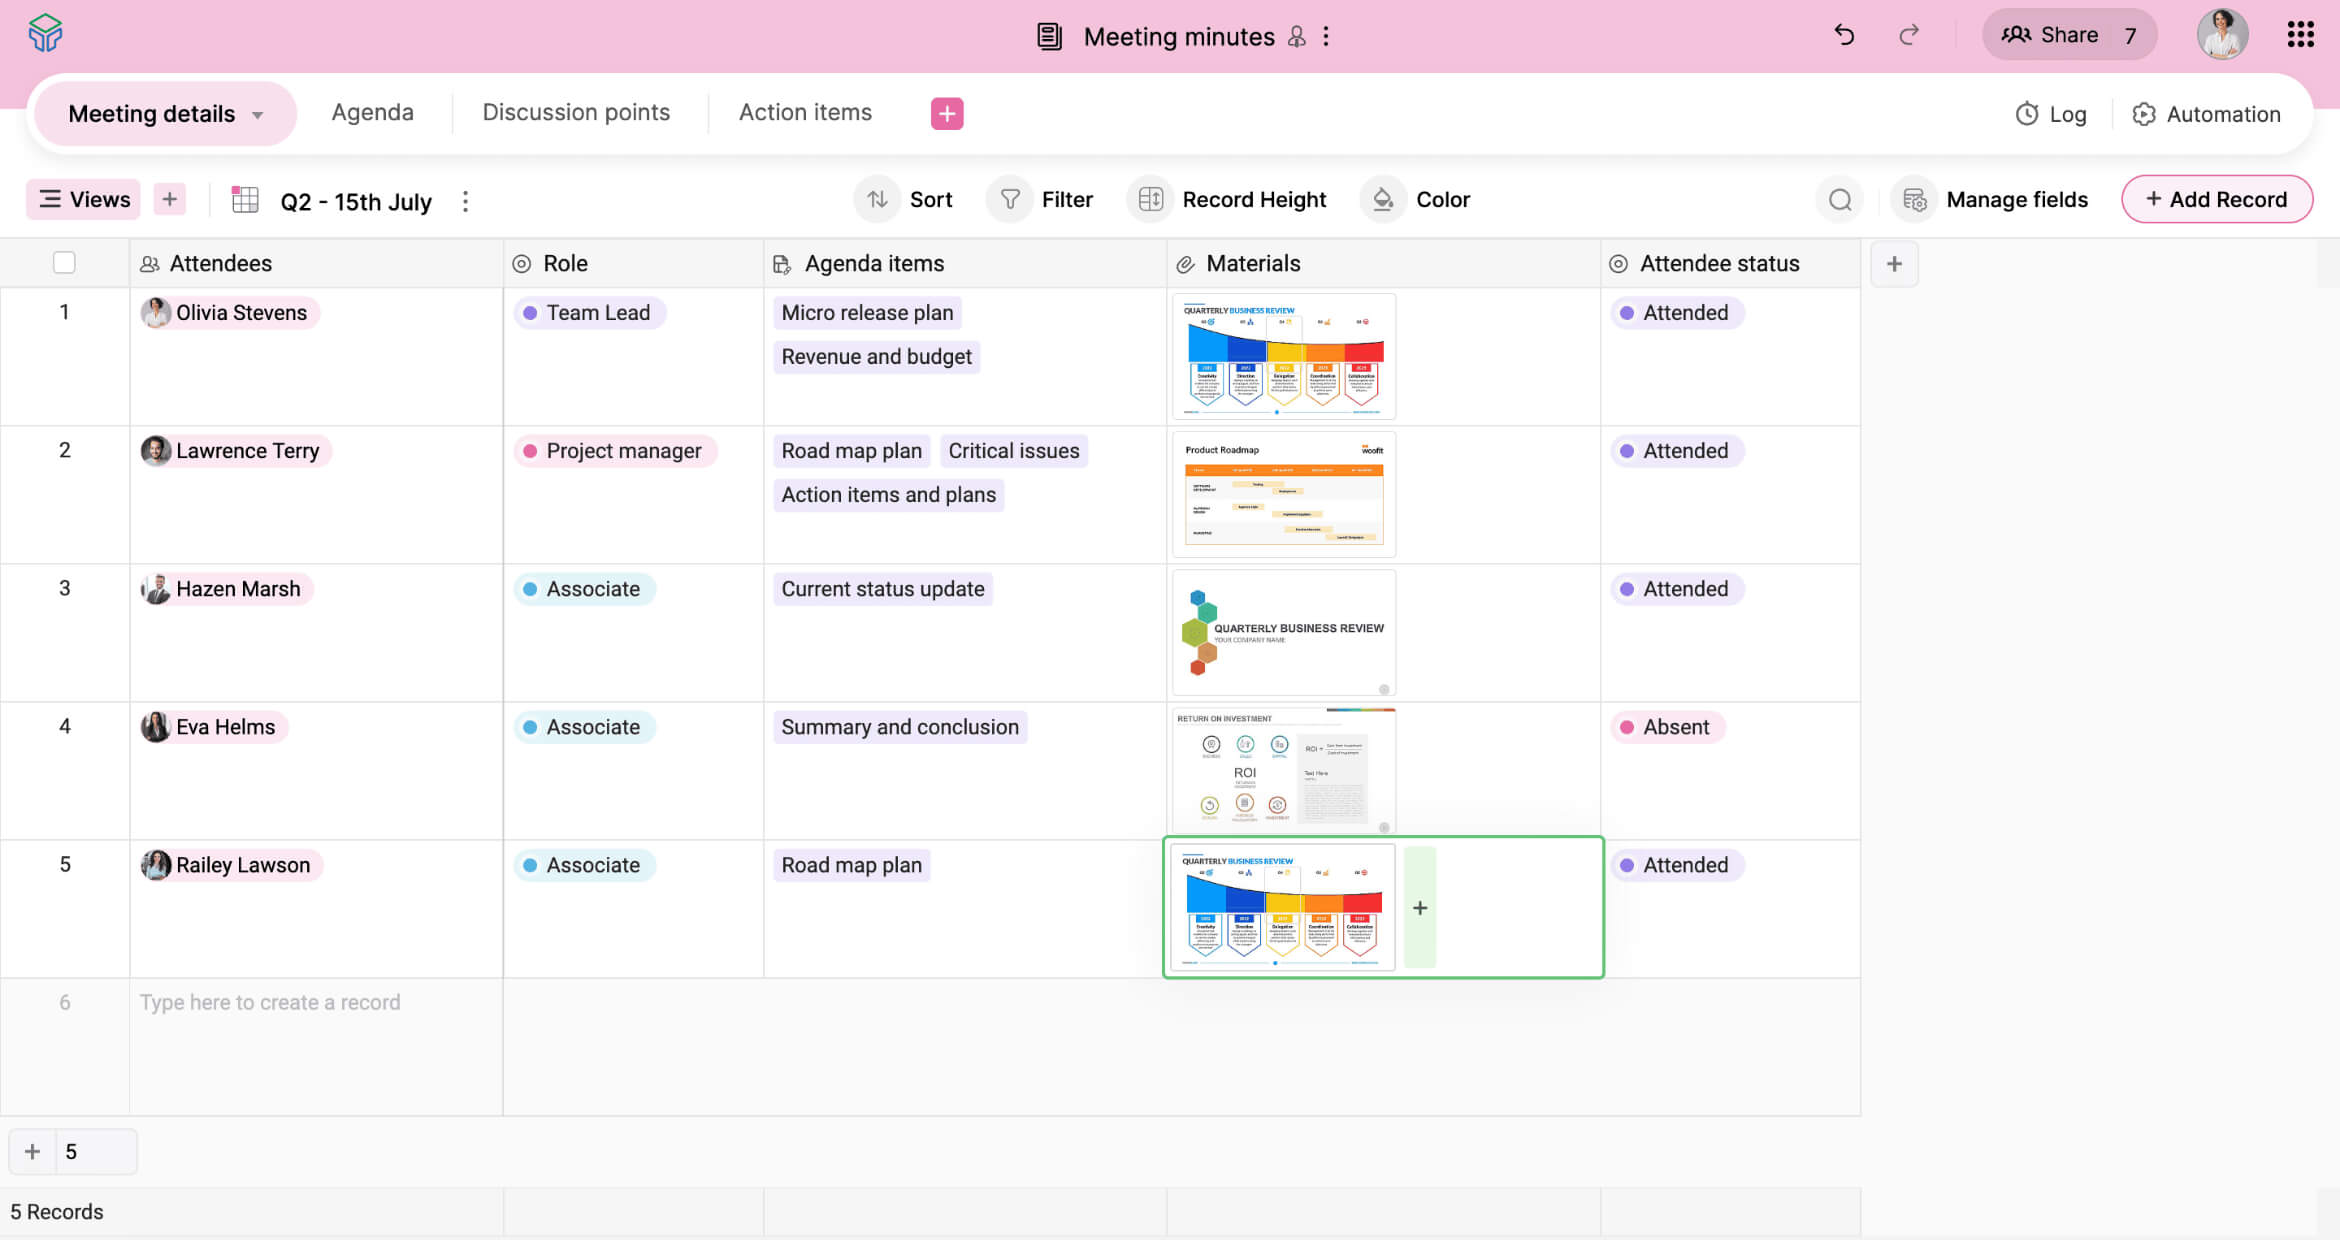The width and height of the screenshot is (2340, 1240).
Task: Open the Q2 - 15th July options menu
Action: (x=465, y=200)
